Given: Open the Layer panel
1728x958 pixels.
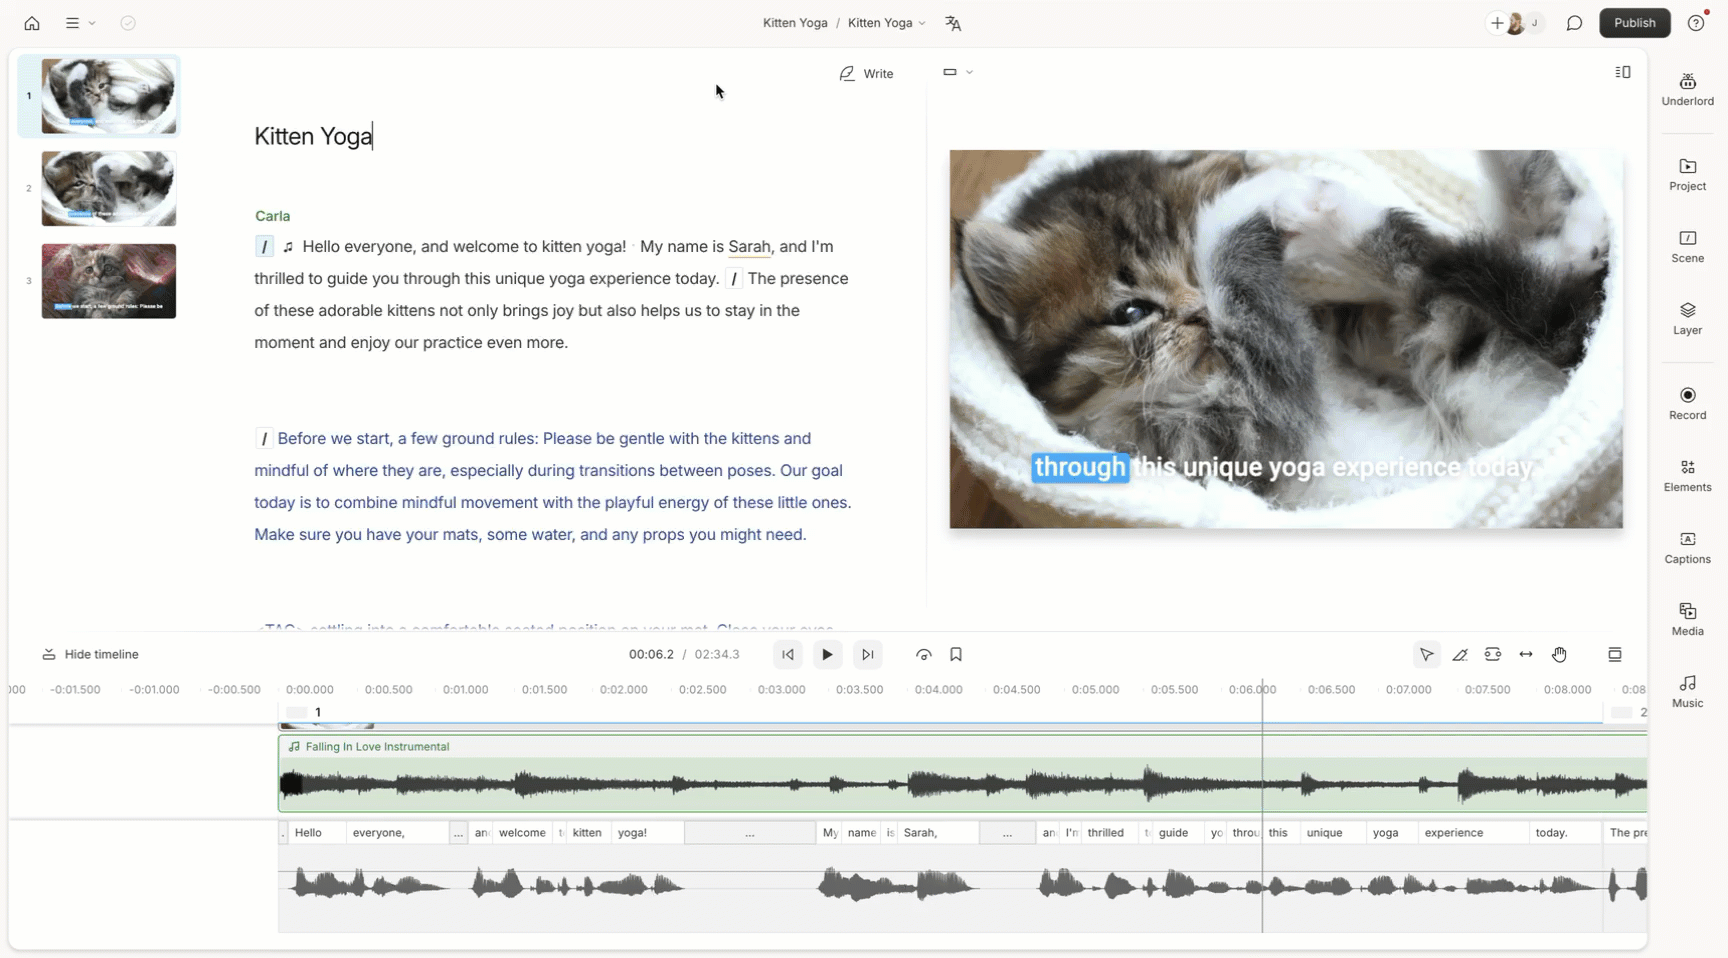Looking at the screenshot, I should coord(1687,318).
